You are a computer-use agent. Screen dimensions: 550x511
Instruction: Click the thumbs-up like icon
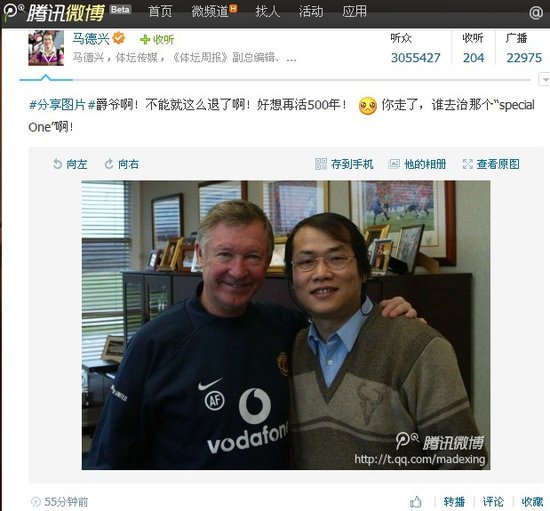(x=416, y=502)
